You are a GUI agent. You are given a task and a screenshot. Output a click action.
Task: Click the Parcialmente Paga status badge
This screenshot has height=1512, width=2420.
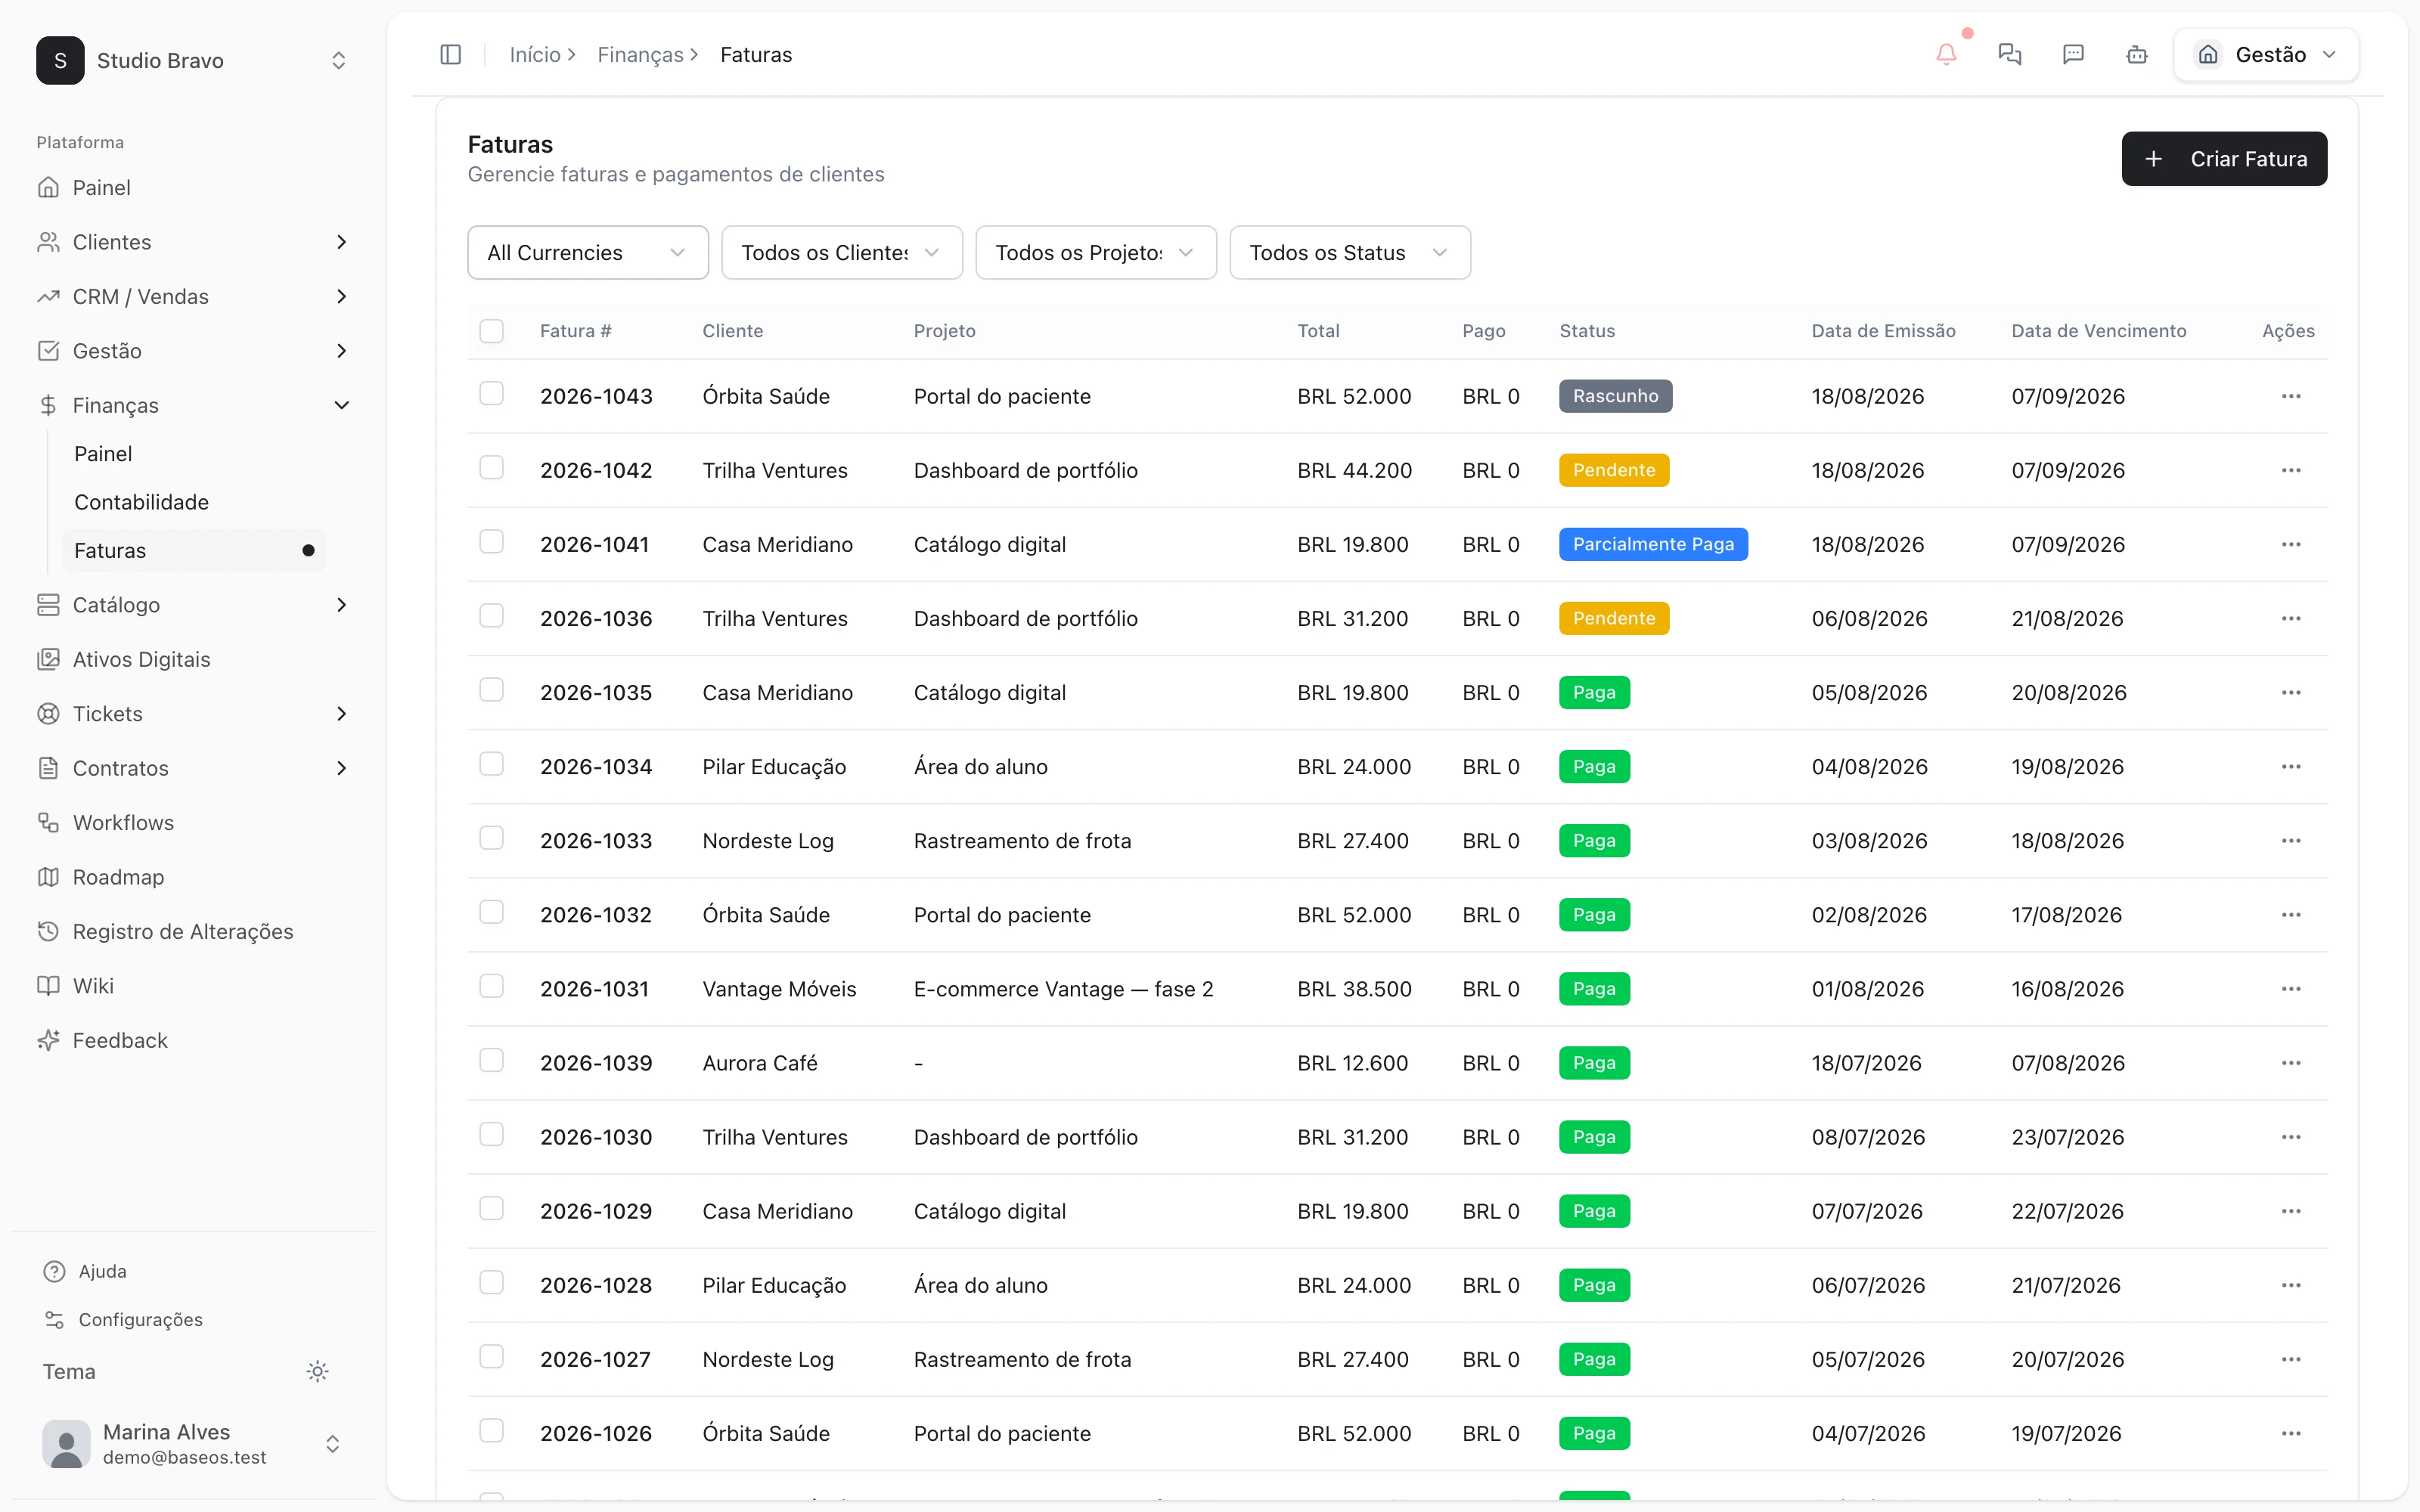click(x=1653, y=544)
